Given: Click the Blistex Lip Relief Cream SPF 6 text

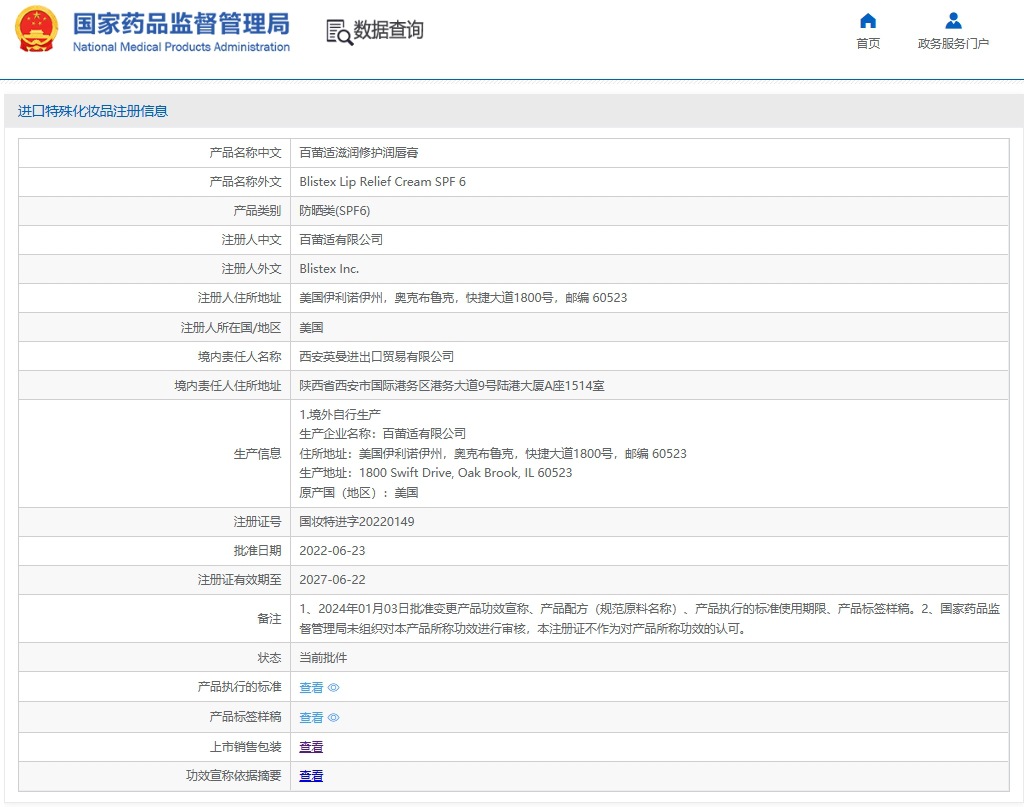Looking at the screenshot, I should [382, 182].
